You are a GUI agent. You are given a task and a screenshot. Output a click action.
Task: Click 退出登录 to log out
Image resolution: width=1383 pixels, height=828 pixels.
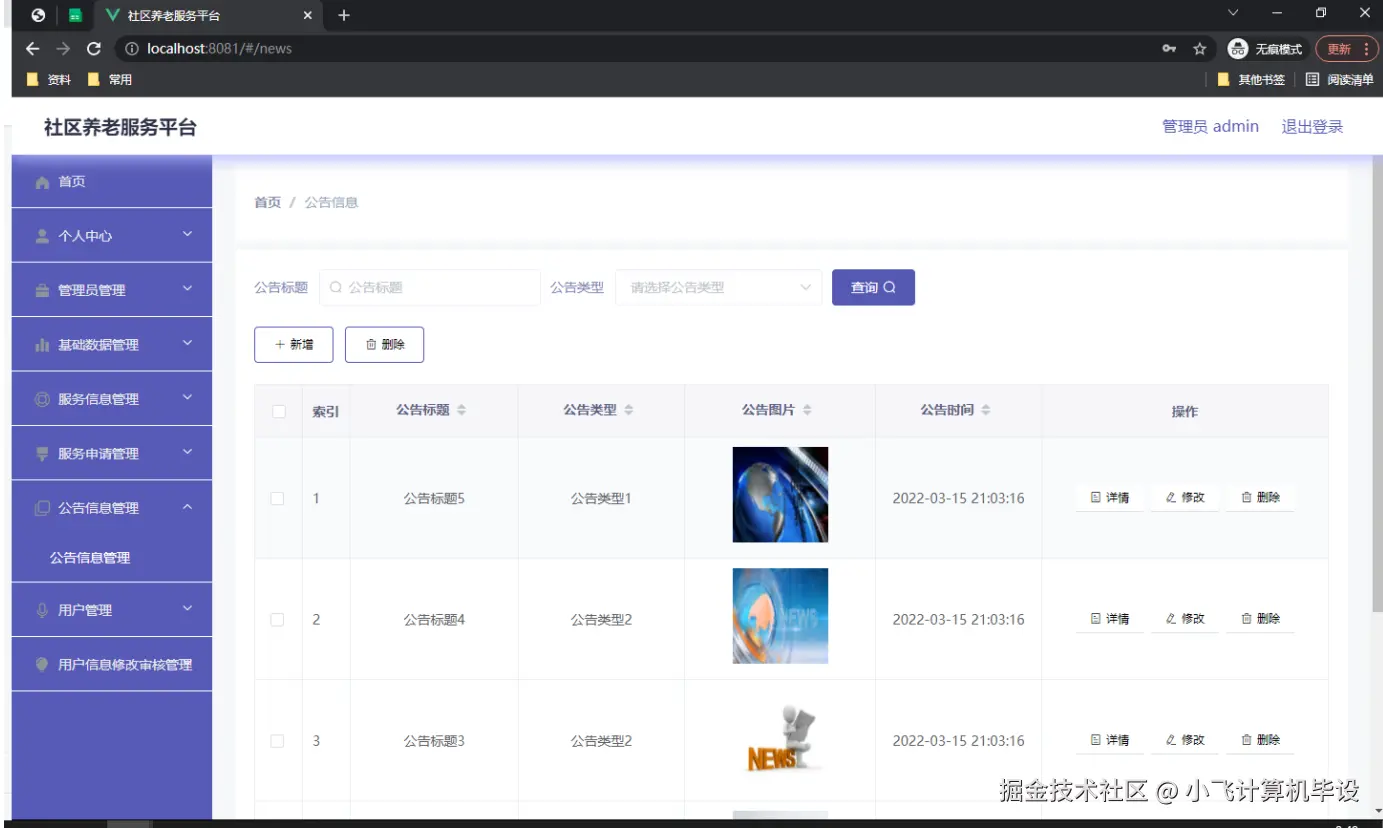coord(1311,126)
